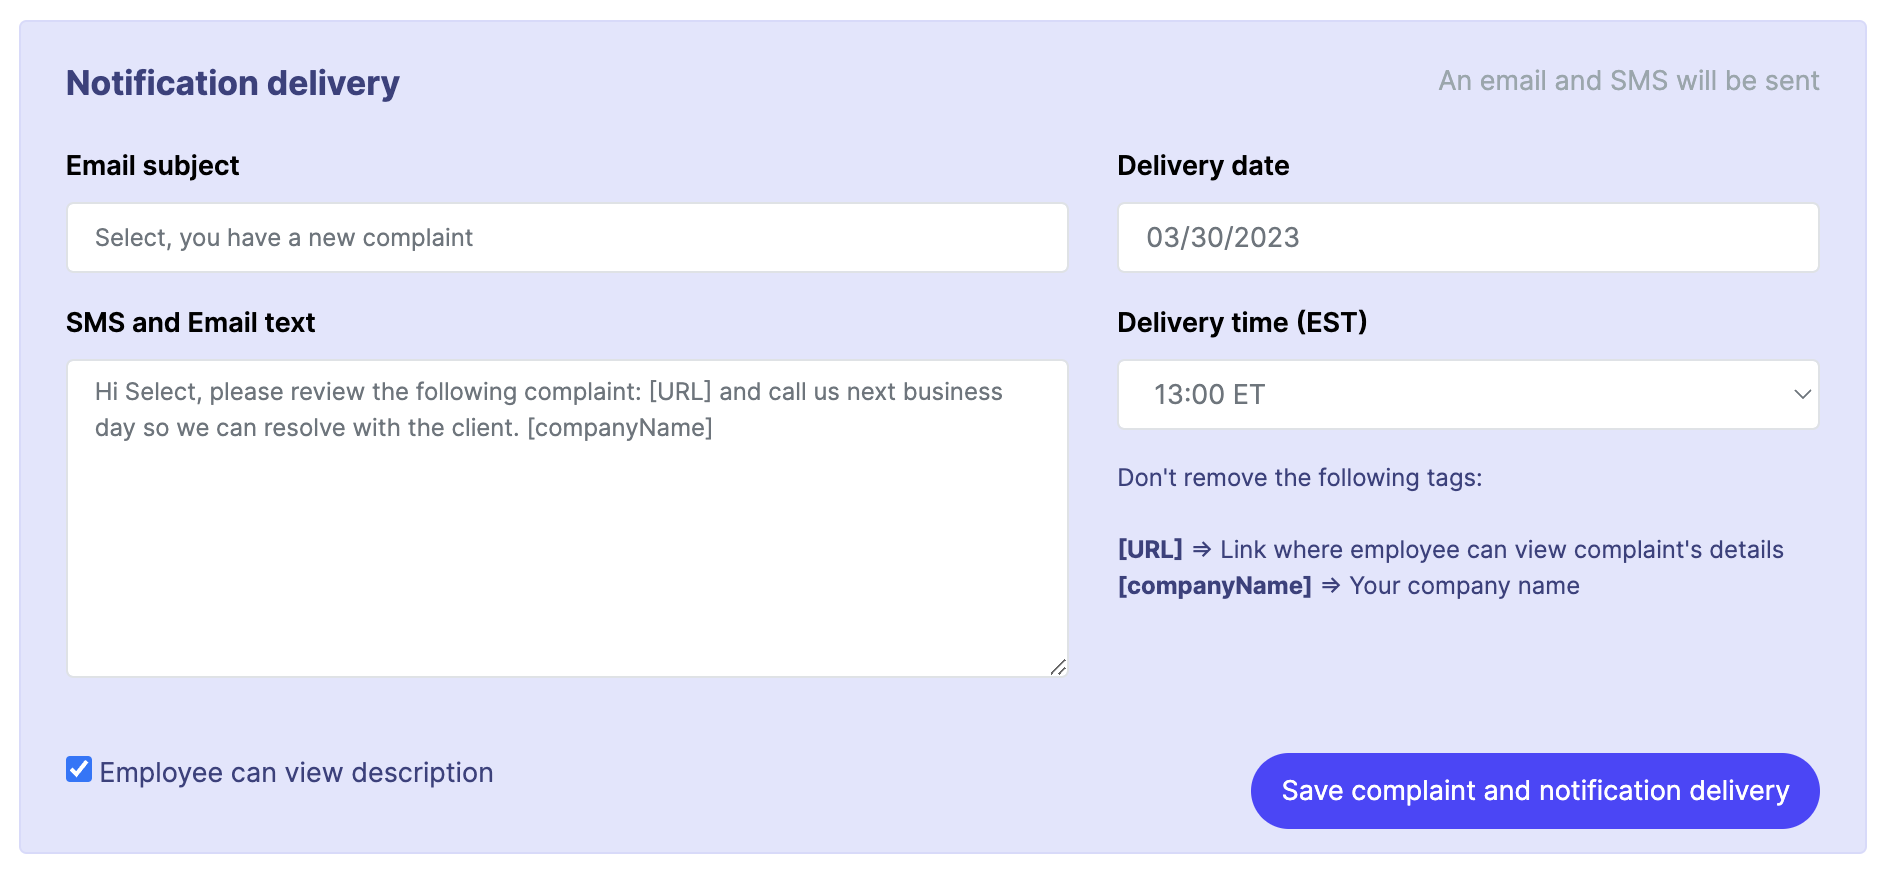Click inside the SMS and Email text box
The image size is (1892, 880).
(x=566, y=500)
